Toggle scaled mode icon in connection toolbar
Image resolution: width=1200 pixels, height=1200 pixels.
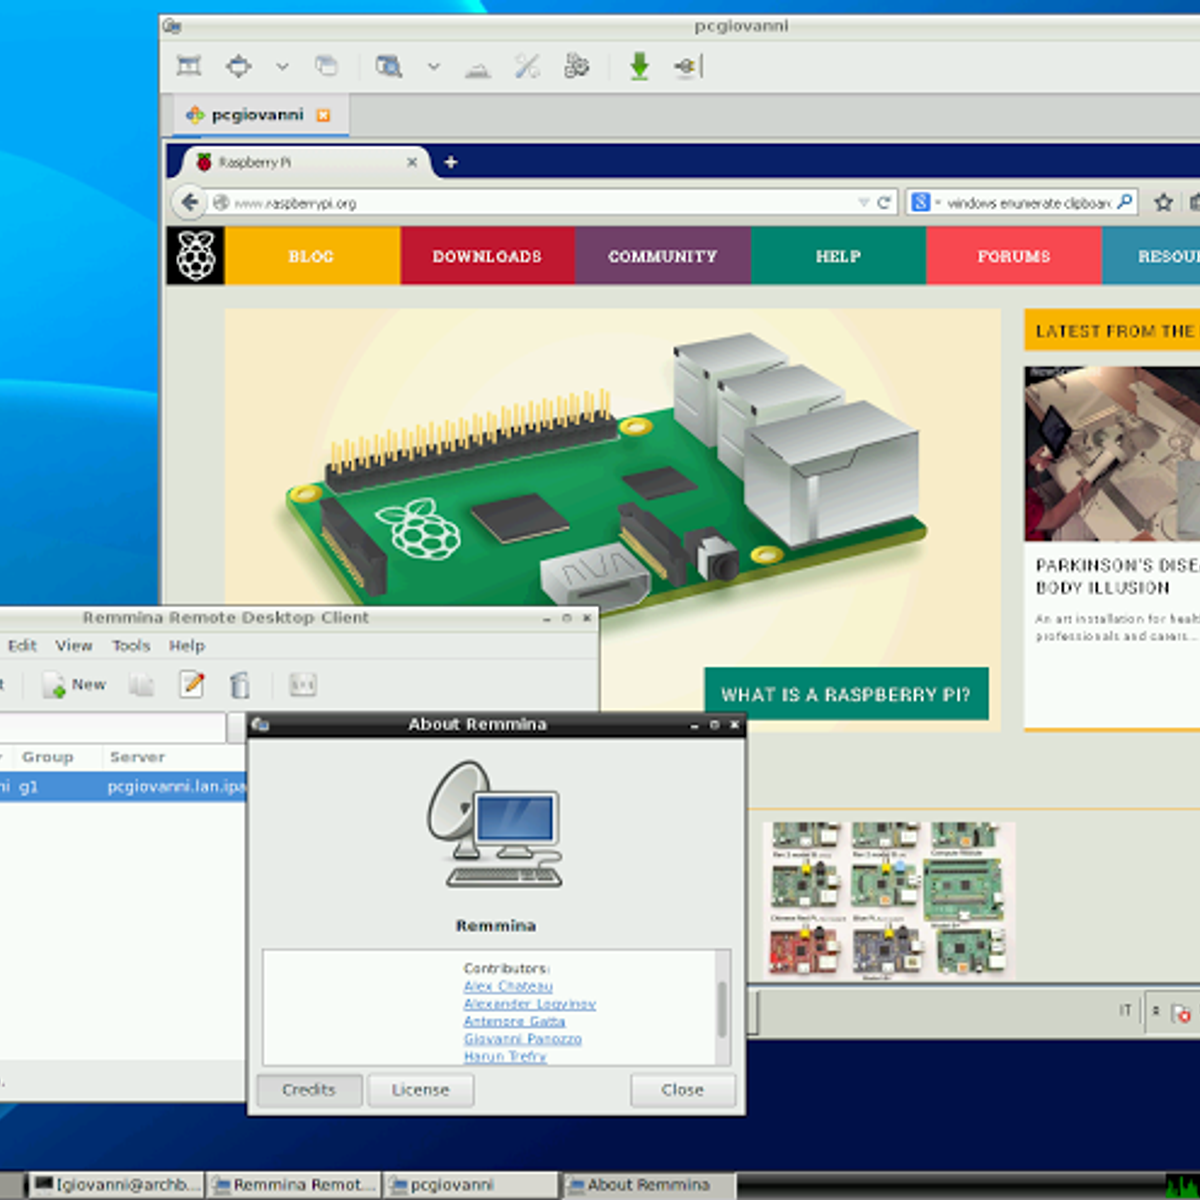click(388, 67)
